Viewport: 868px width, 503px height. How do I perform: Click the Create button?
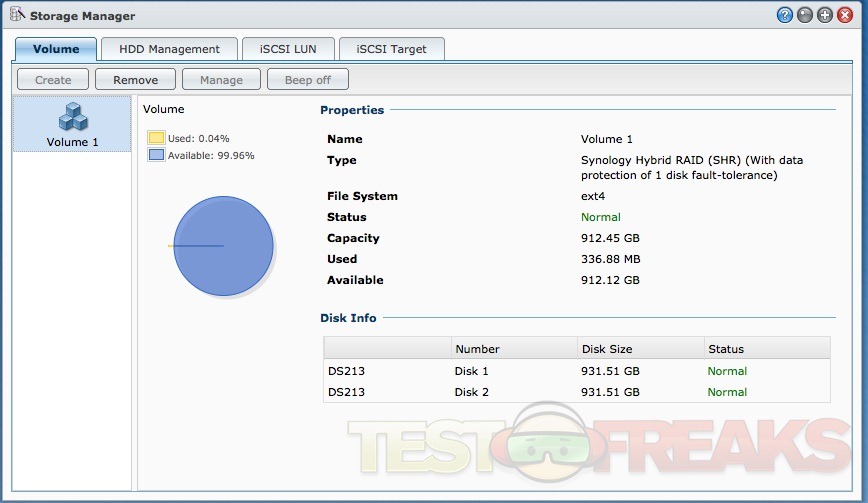pos(53,80)
